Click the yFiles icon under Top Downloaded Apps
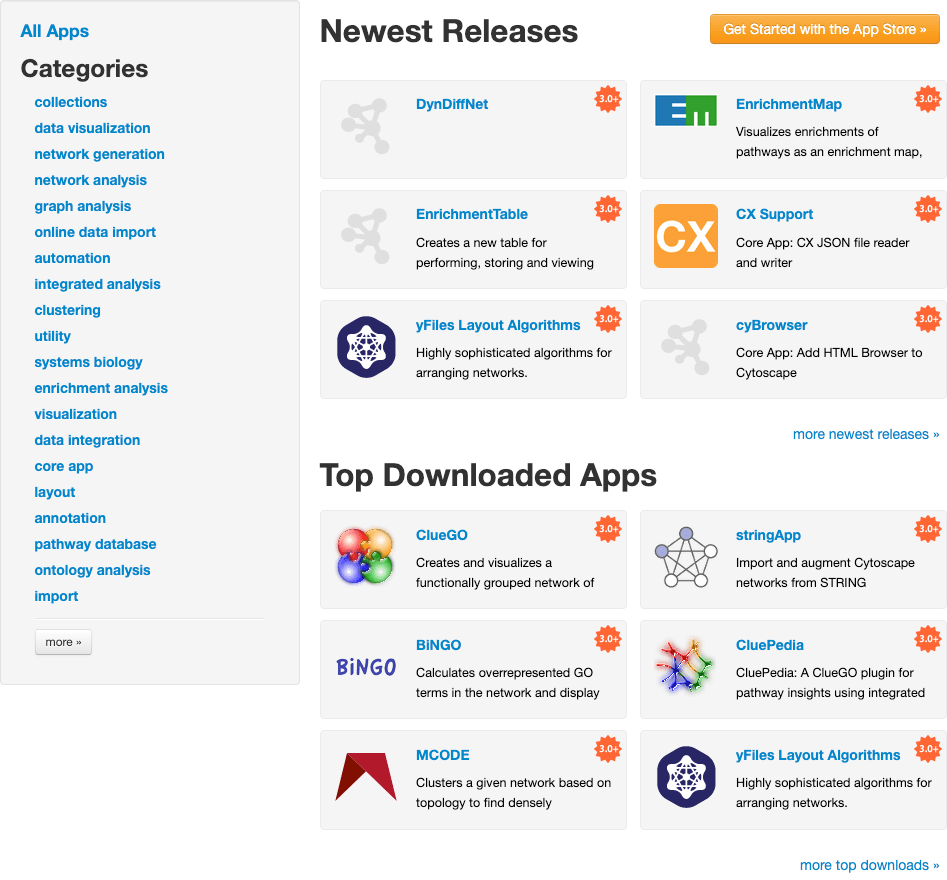The width and height of the screenshot is (947, 880). 686,777
